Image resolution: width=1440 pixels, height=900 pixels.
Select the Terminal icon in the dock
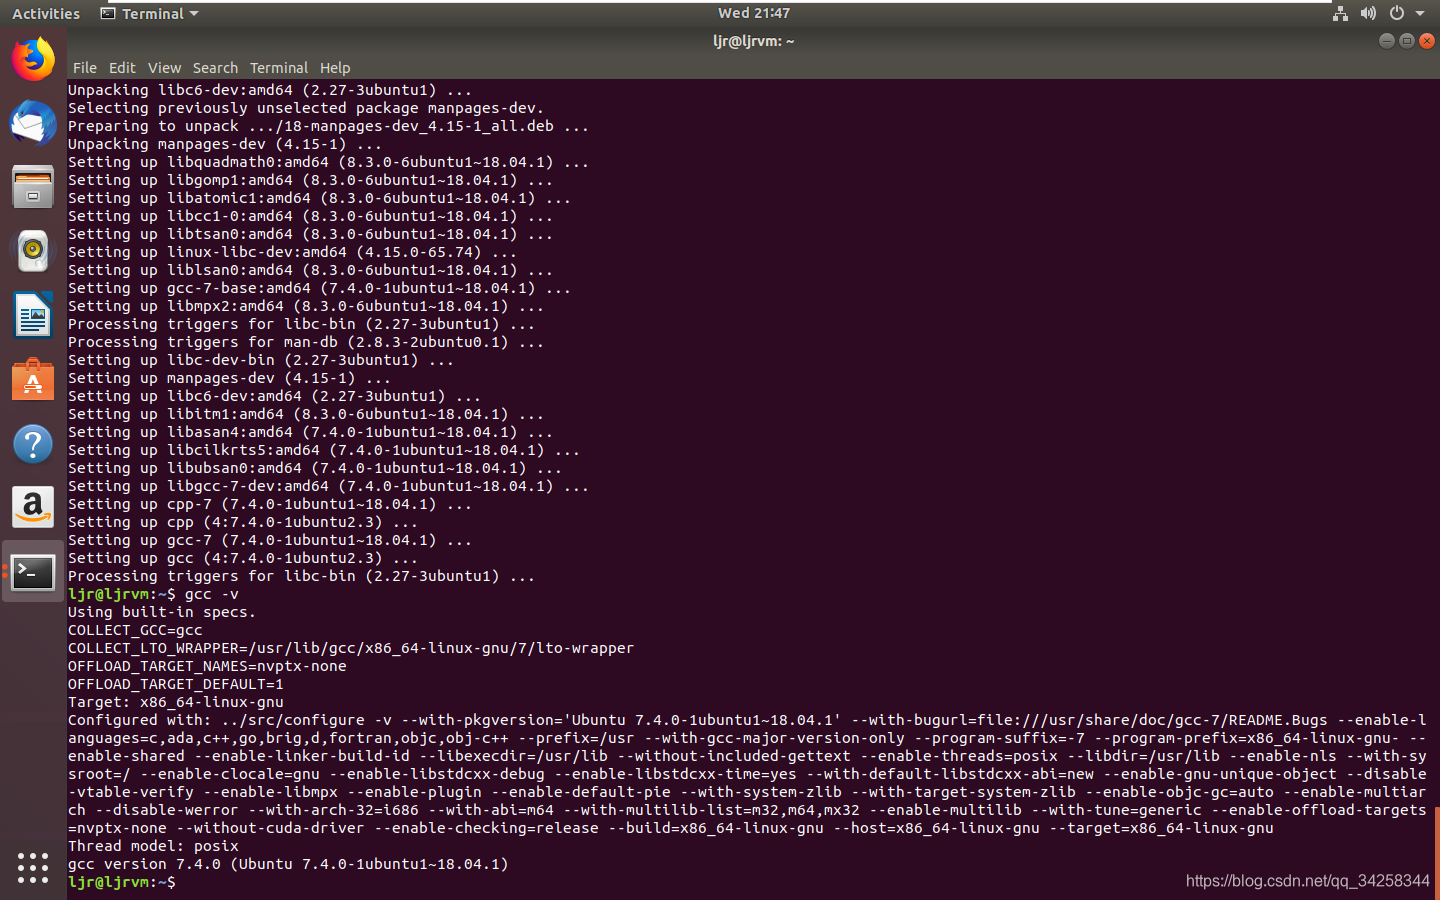tap(33, 571)
